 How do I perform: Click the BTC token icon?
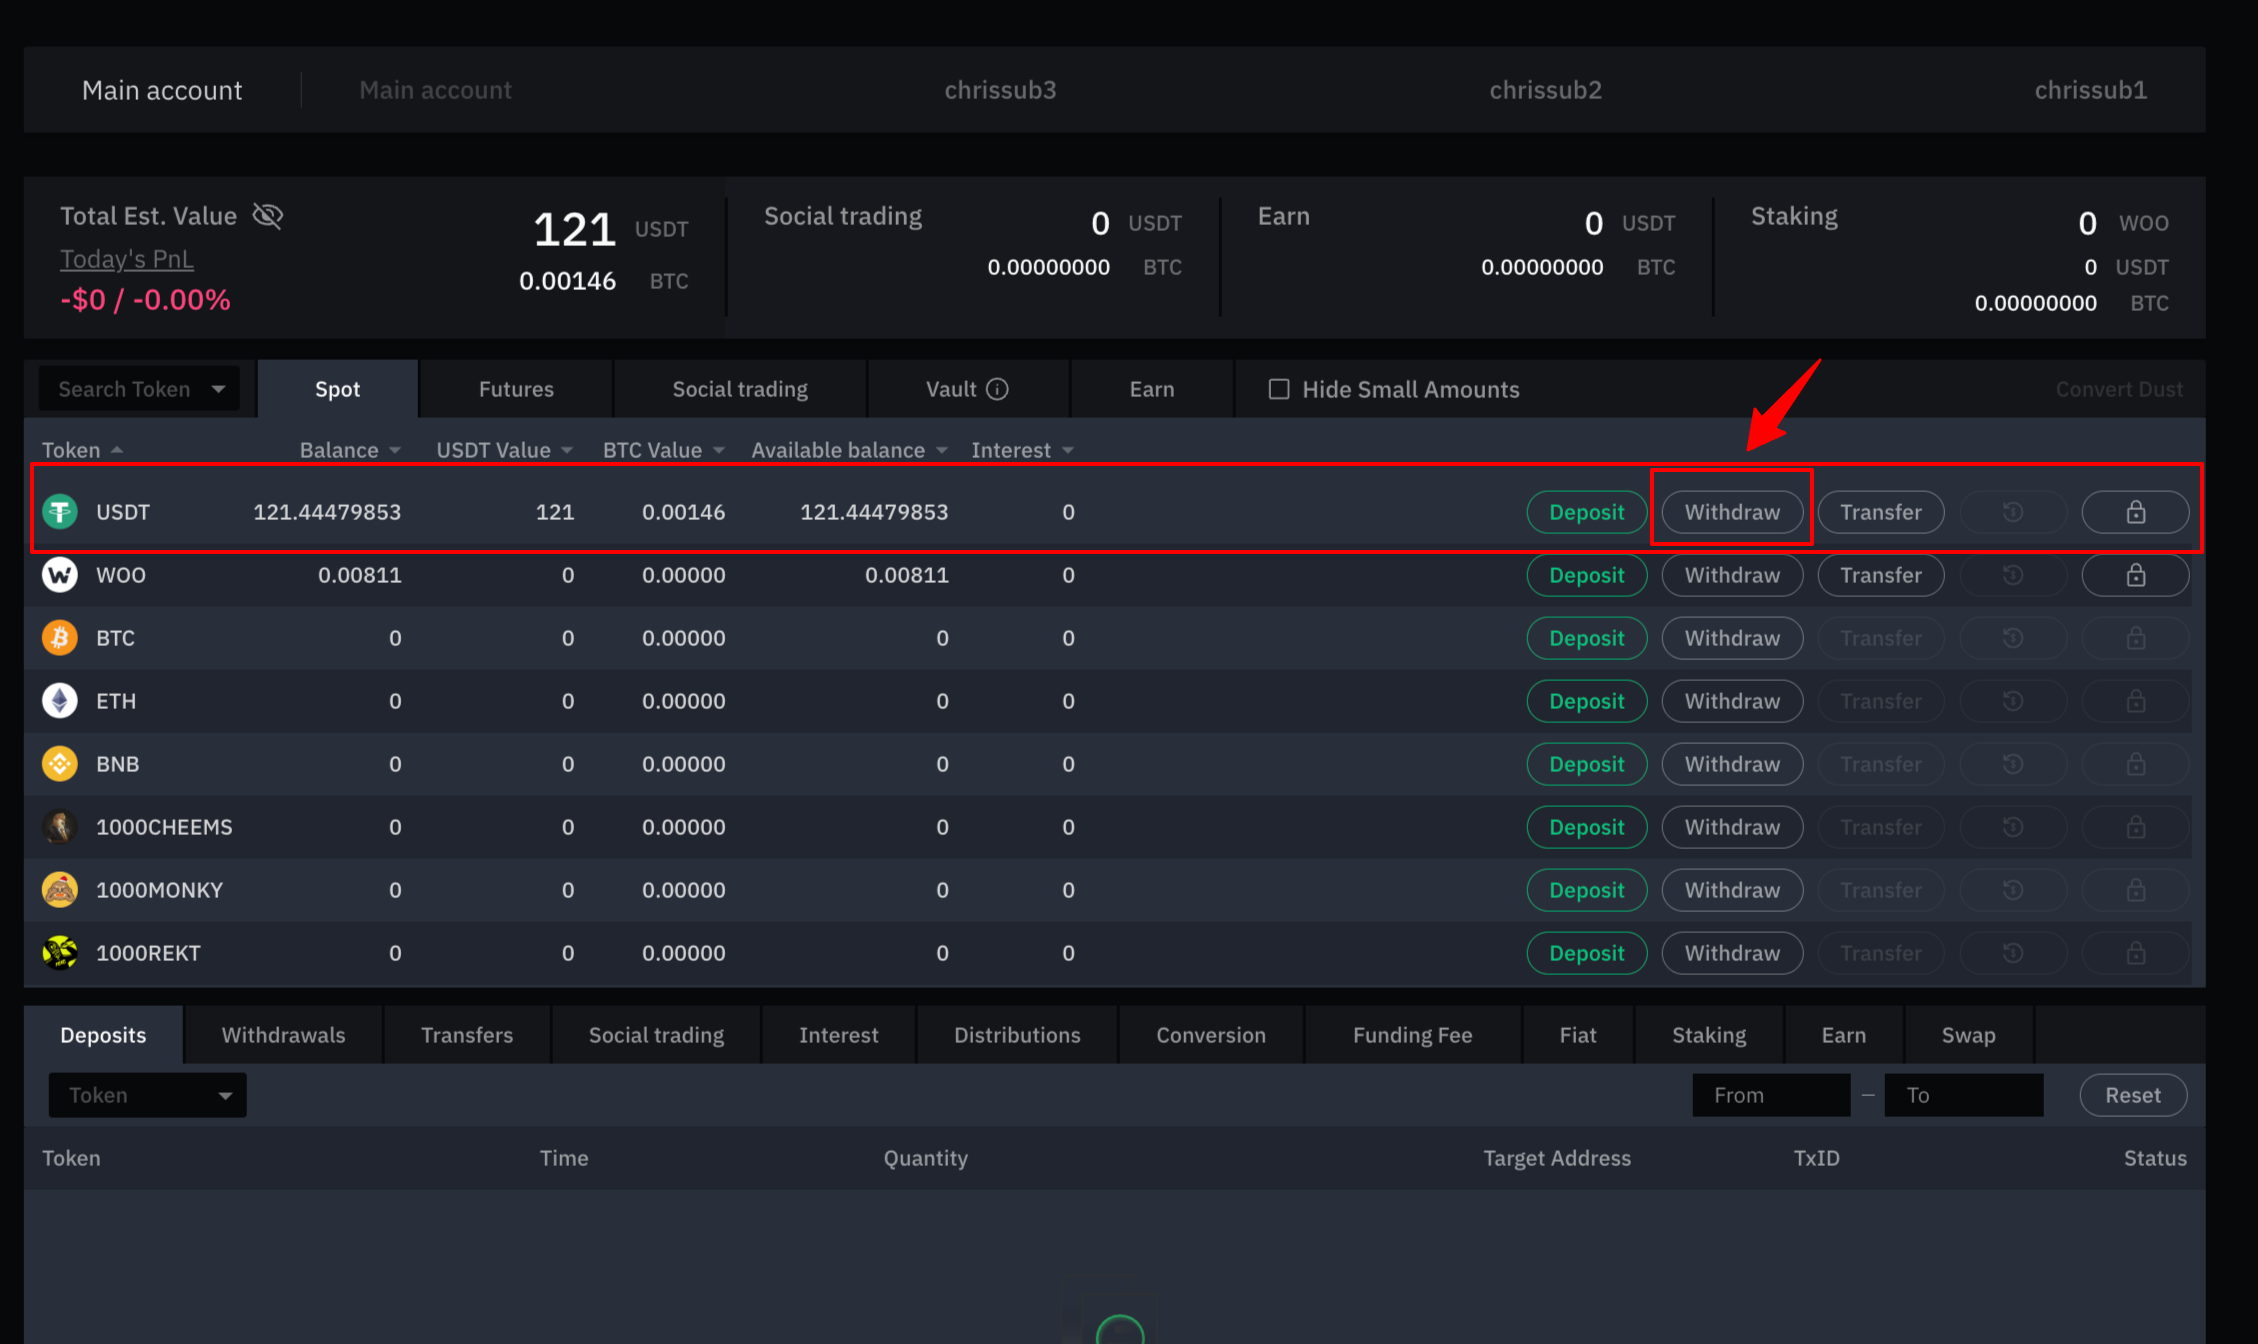pyautogui.click(x=60, y=638)
